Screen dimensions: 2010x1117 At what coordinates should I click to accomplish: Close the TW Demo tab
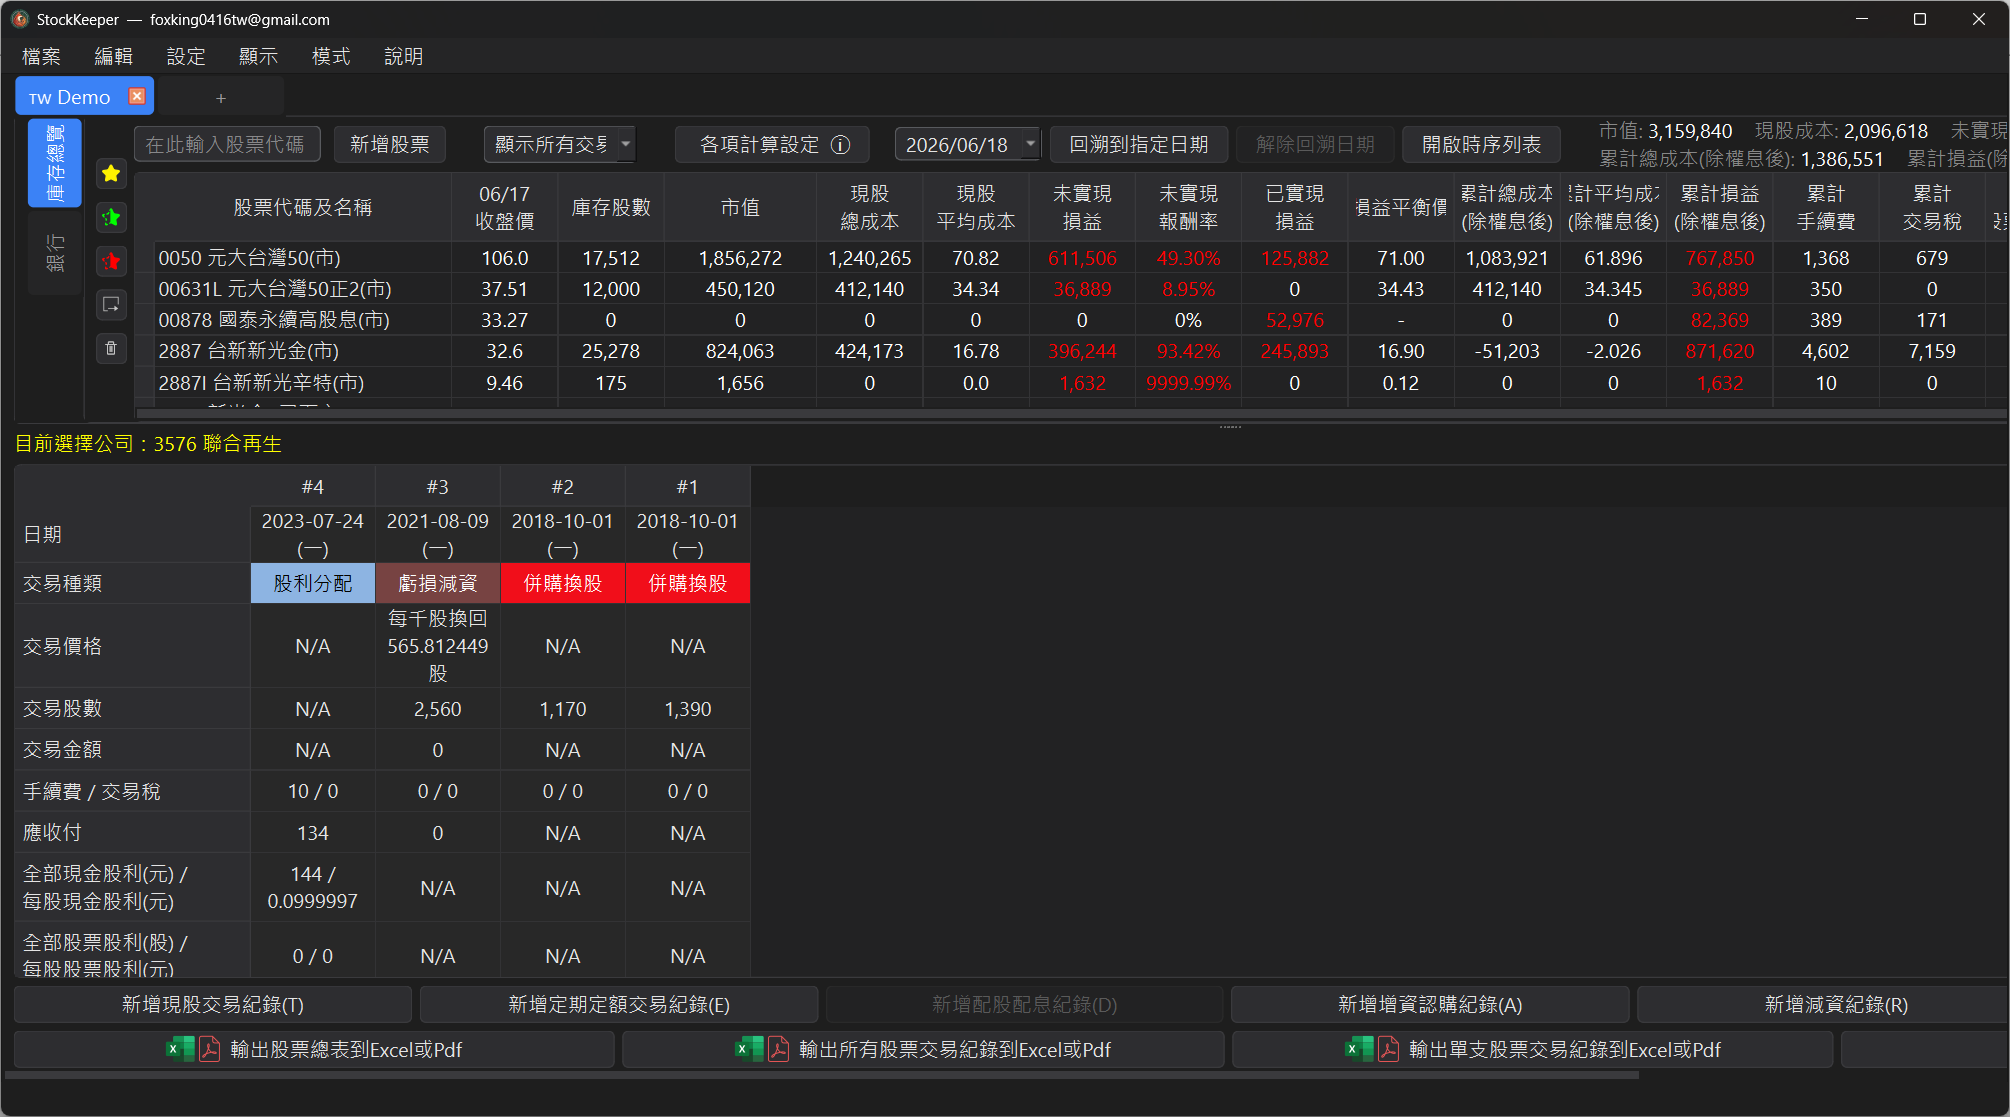137,96
